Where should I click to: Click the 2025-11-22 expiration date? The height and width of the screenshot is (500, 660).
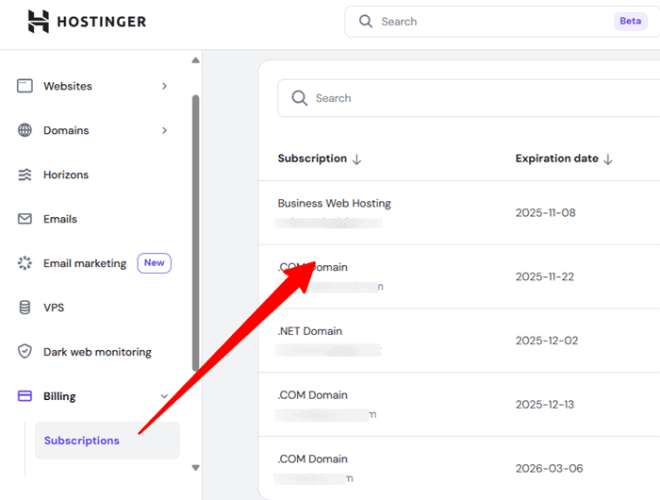tap(545, 277)
